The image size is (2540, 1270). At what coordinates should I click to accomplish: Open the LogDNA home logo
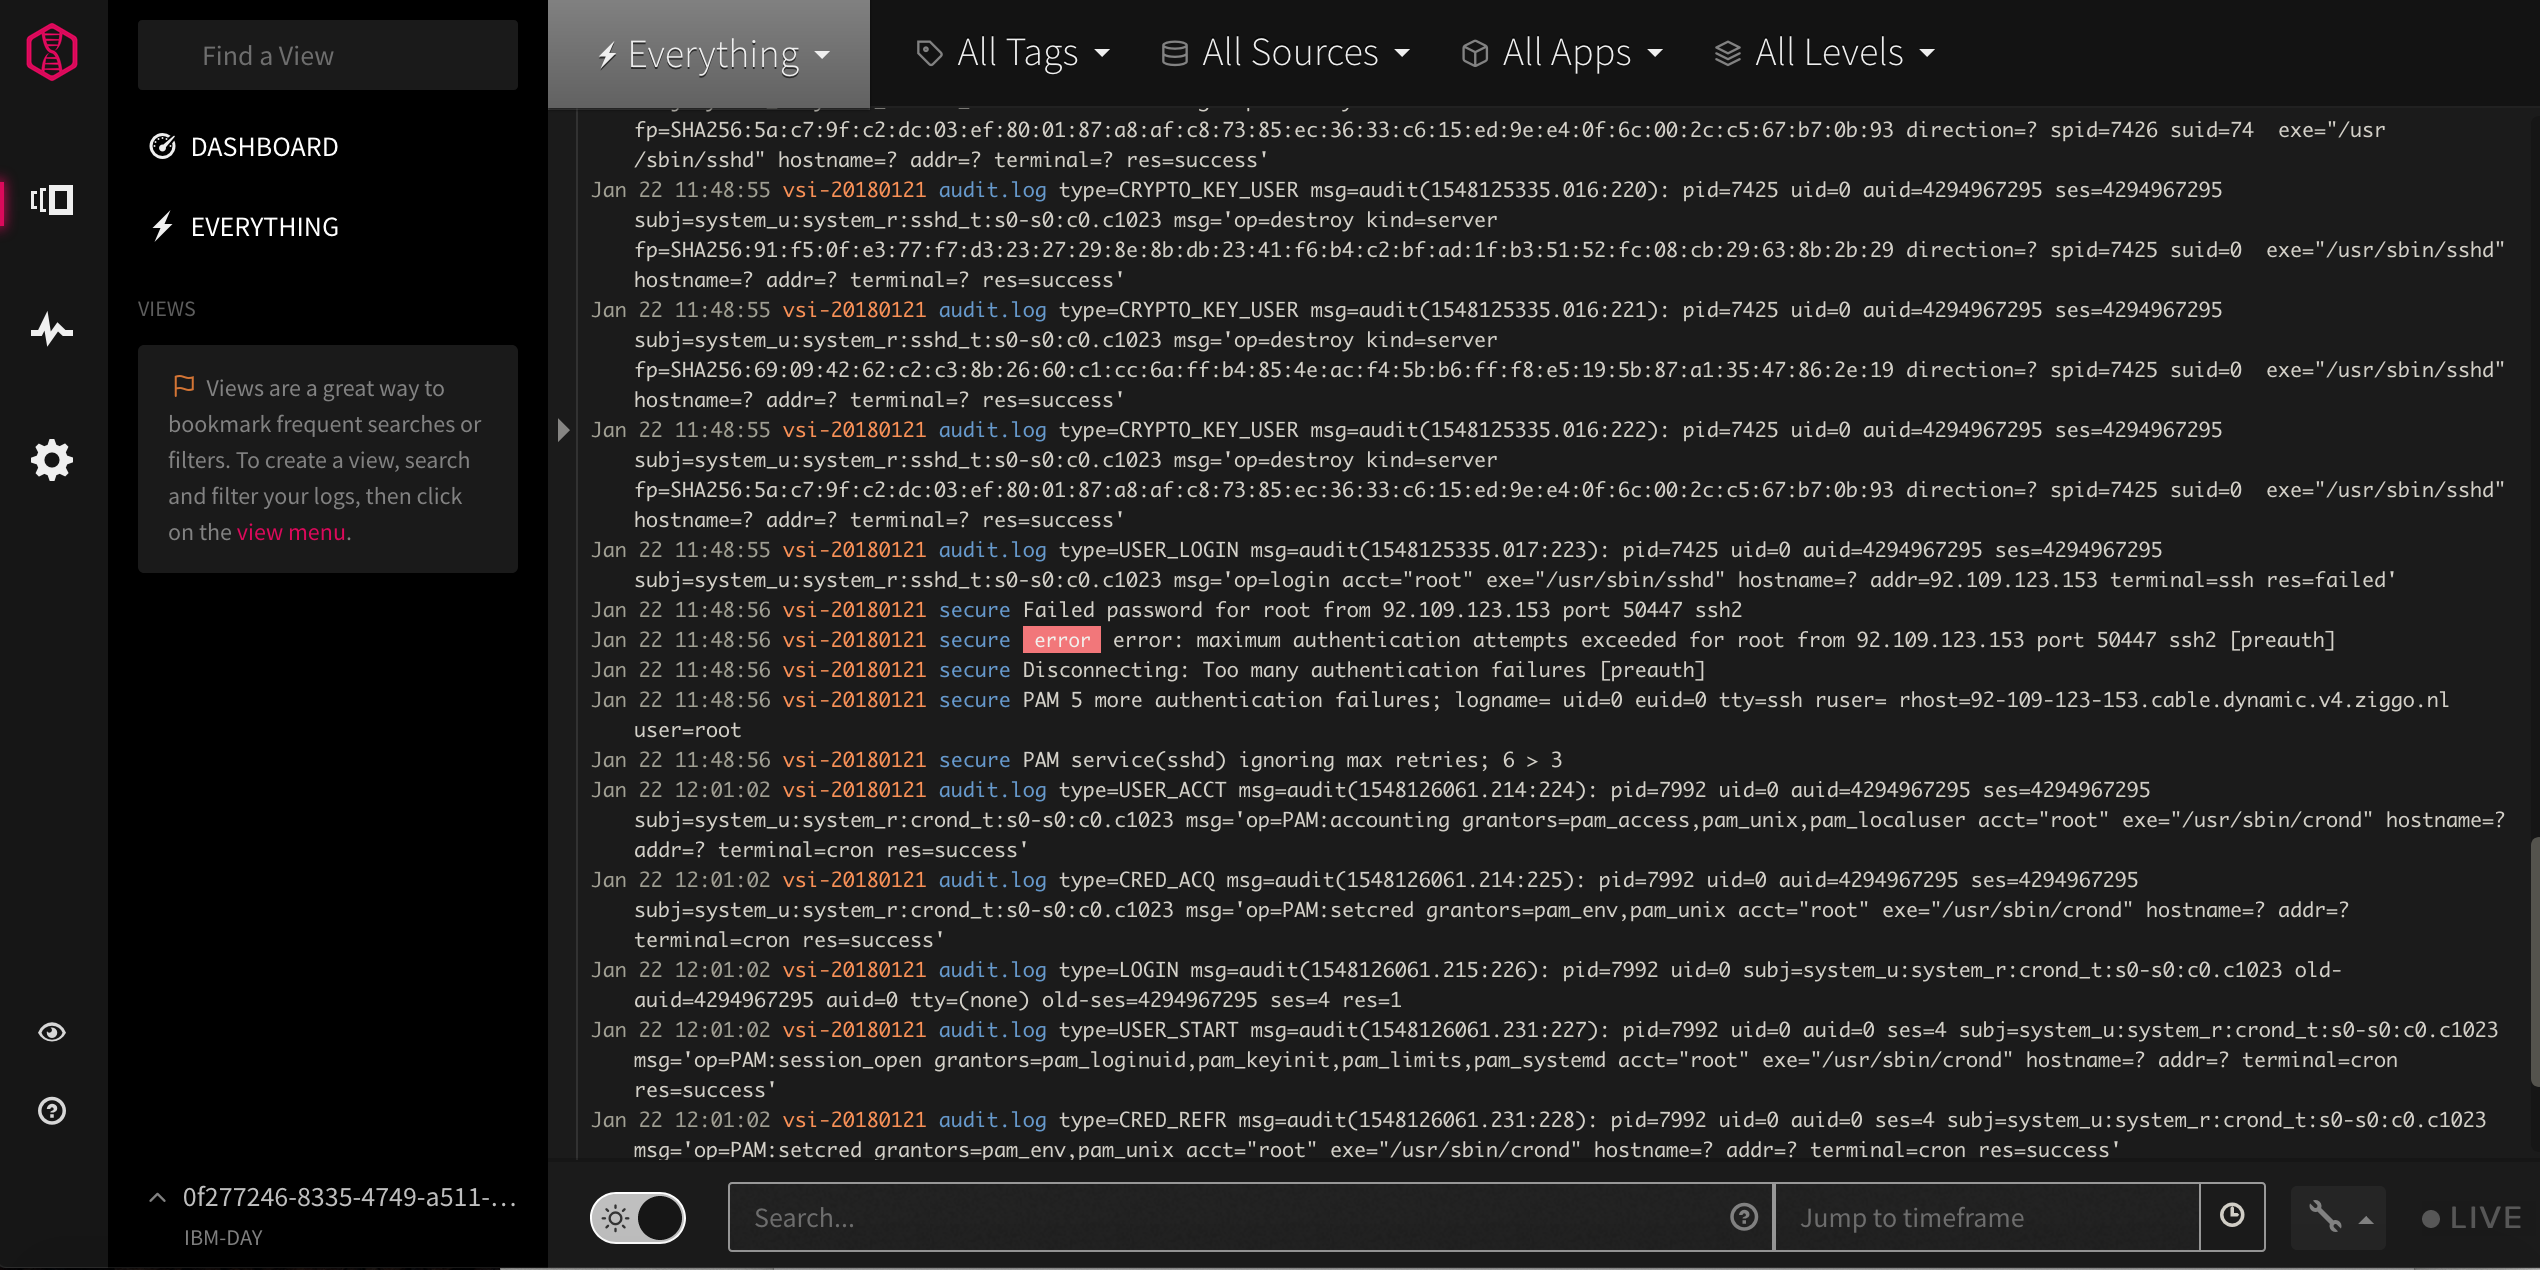coord(50,51)
